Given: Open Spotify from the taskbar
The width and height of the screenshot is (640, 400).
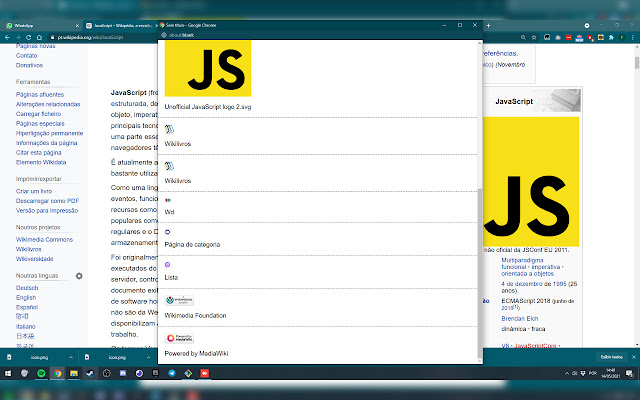Looking at the screenshot, I should (41, 373).
